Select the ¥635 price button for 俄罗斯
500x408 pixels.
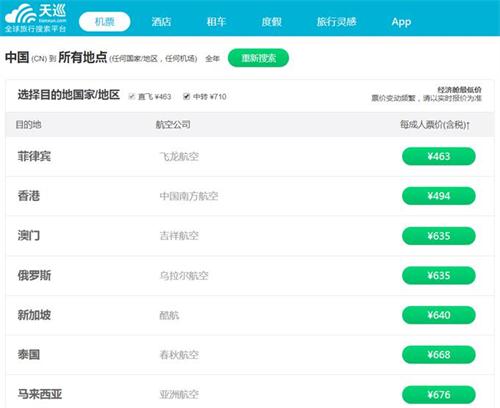pyautogui.click(x=439, y=275)
